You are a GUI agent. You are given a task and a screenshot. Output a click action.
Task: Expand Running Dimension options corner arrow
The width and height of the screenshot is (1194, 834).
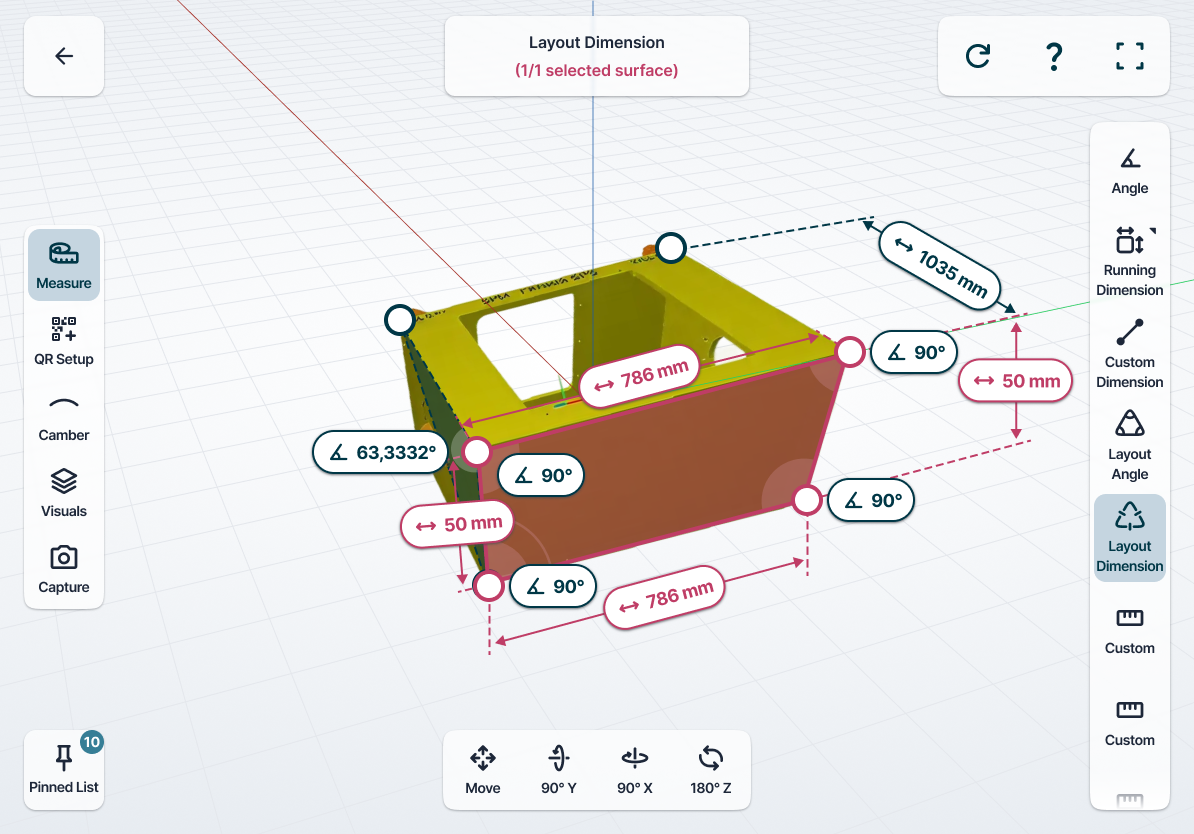pyautogui.click(x=1152, y=231)
